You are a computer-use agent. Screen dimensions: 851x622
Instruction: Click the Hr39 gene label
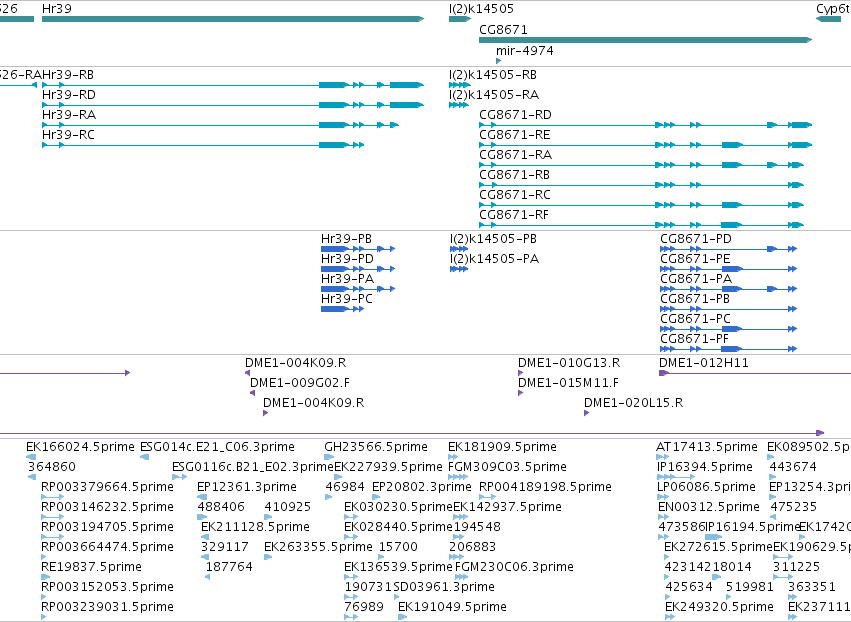56,9
